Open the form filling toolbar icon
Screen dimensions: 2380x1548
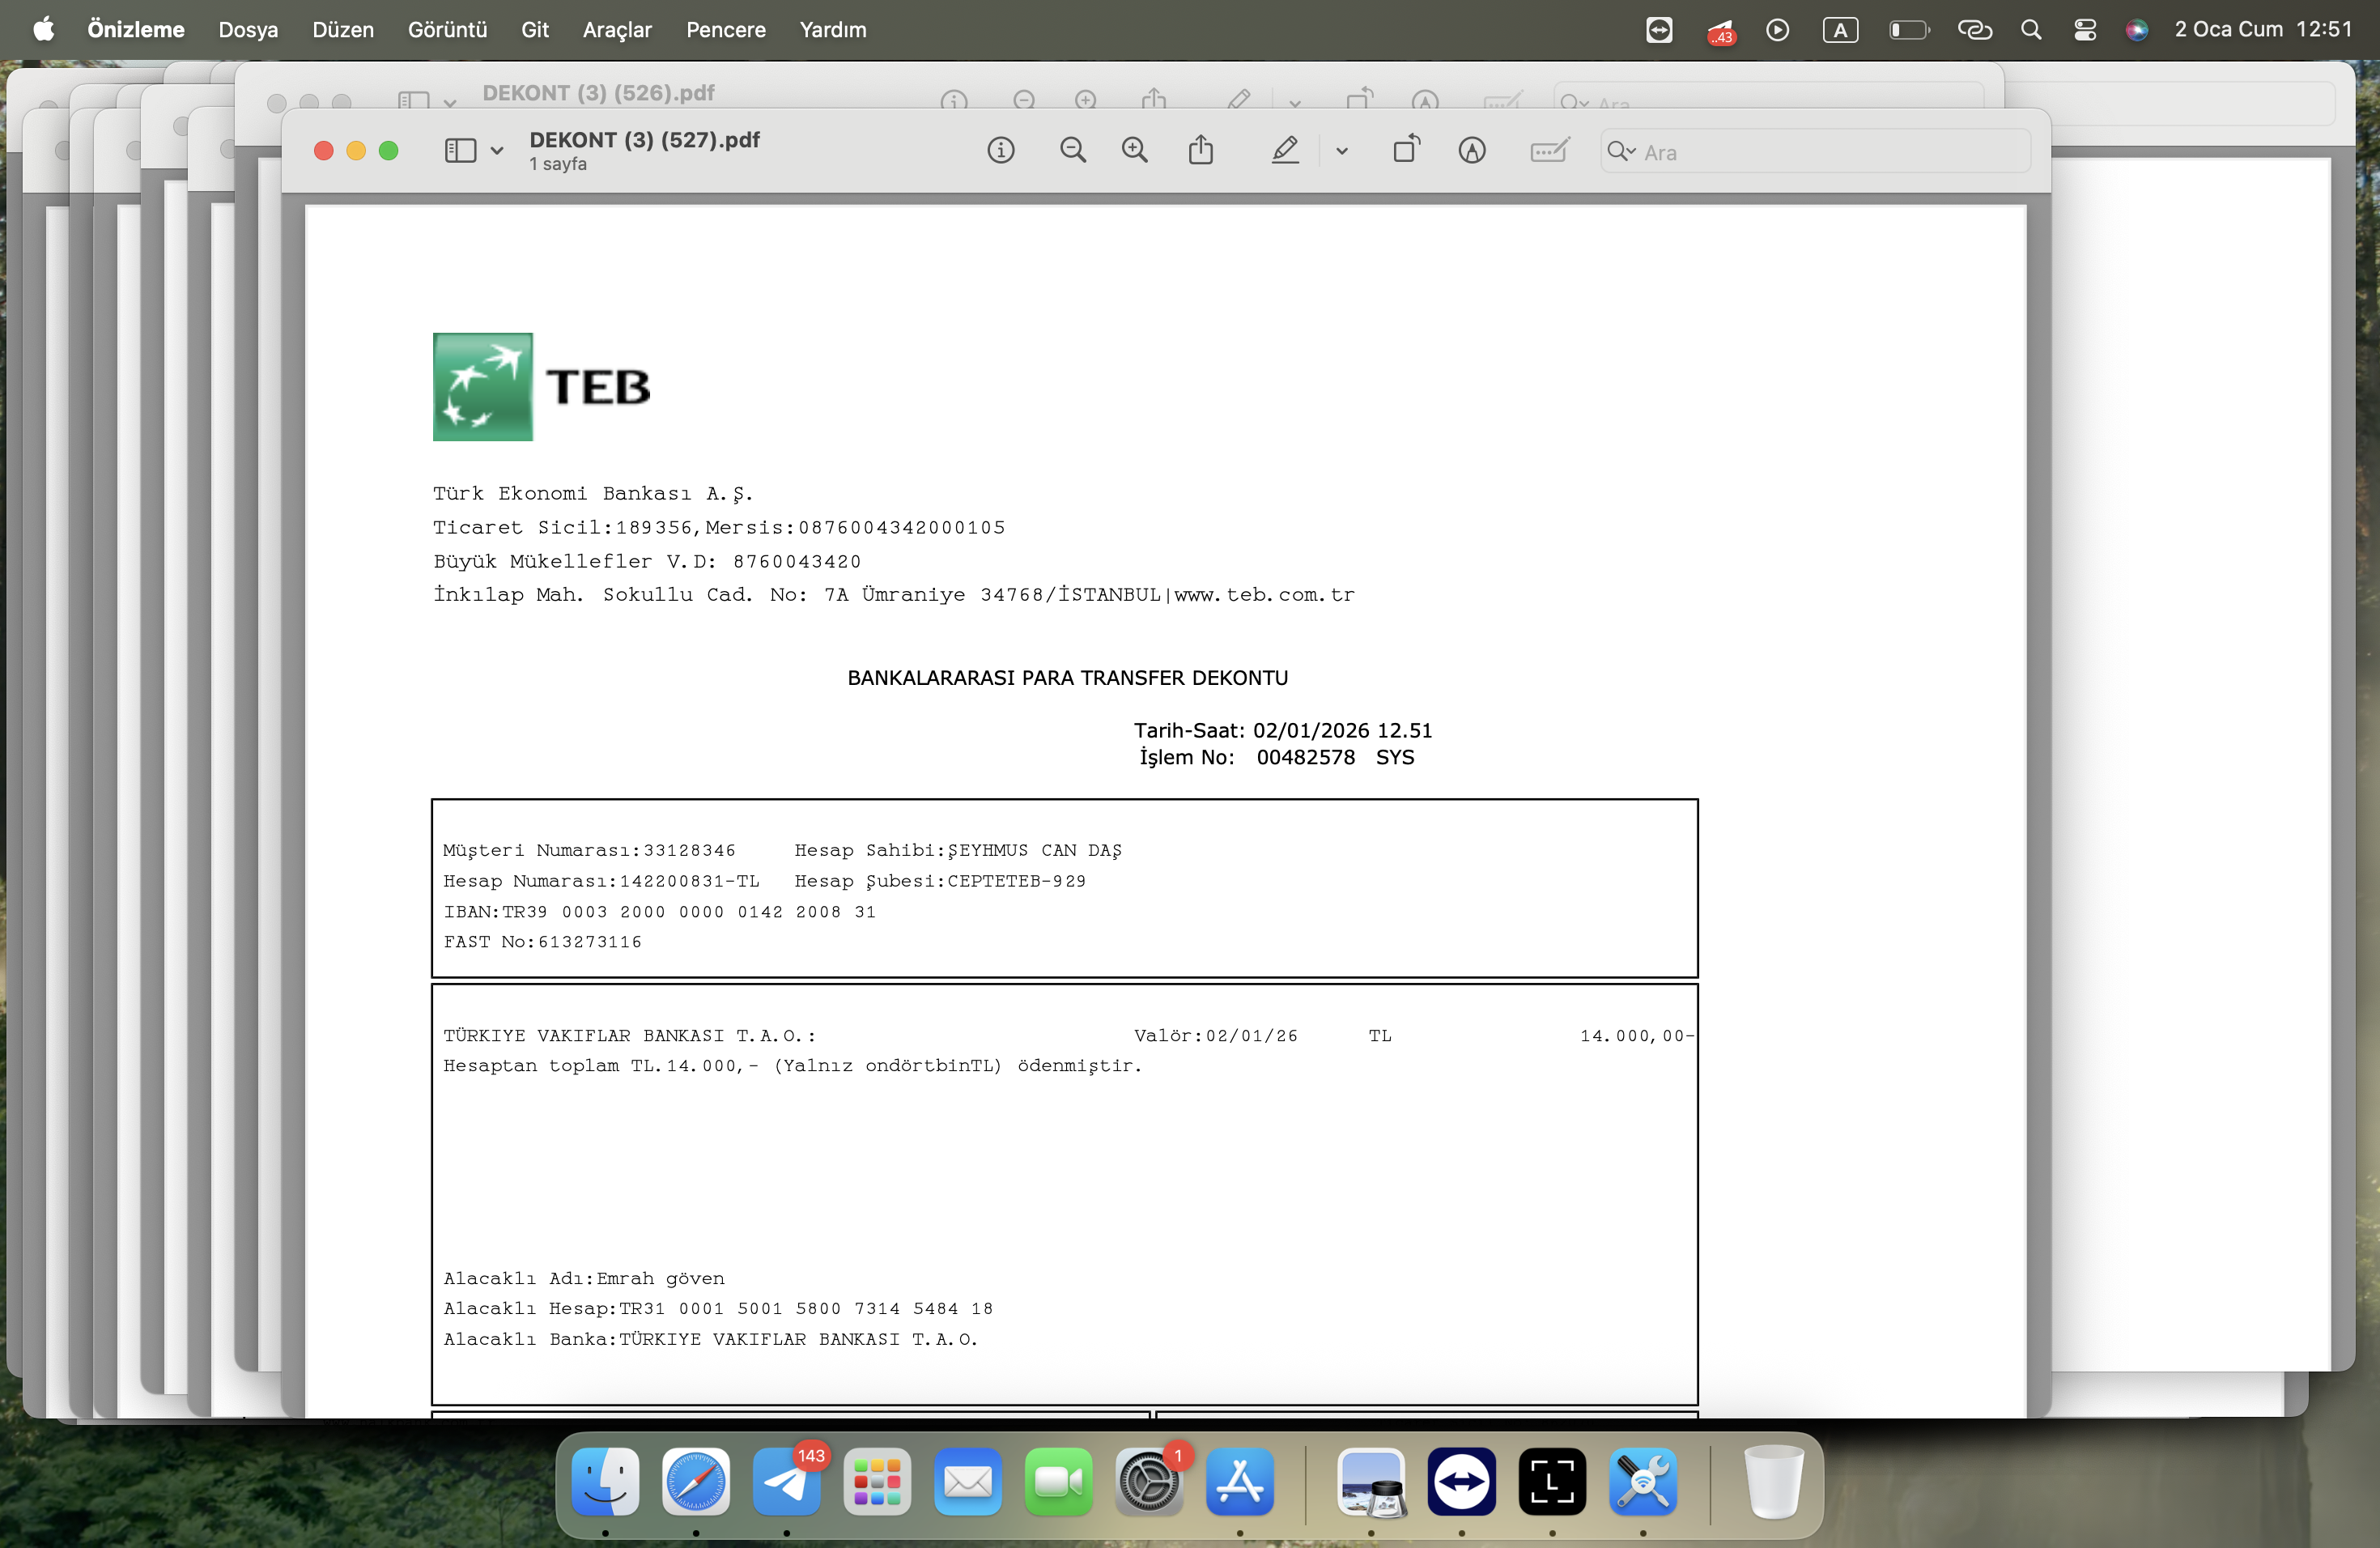pyautogui.click(x=1549, y=151)
